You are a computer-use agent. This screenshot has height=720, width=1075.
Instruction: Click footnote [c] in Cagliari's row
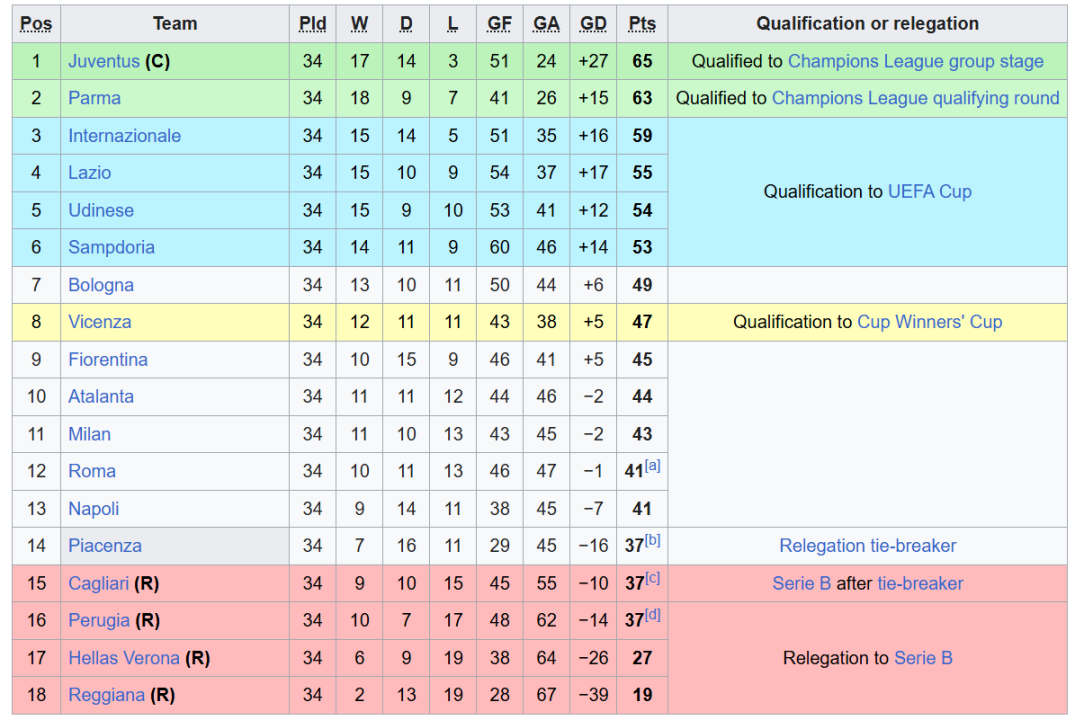coord(653,578)
